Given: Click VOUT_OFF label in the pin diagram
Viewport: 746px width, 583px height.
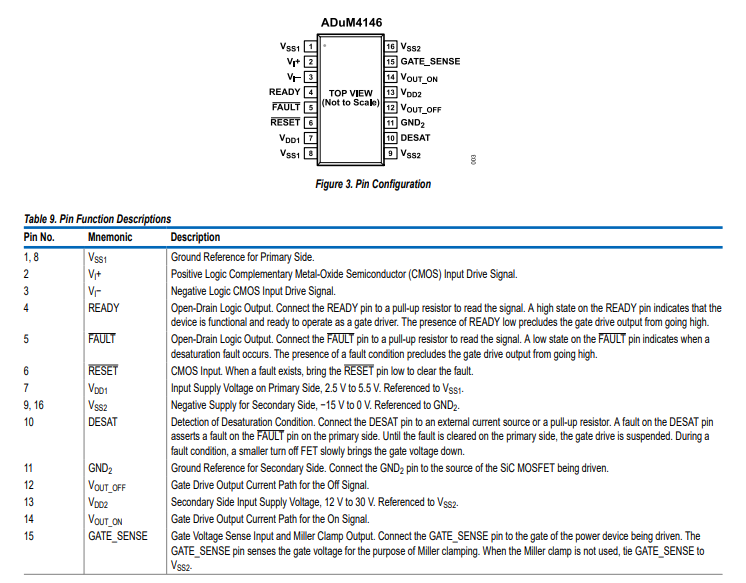Looking at the screenshot, I should click(x=421, y=109).
